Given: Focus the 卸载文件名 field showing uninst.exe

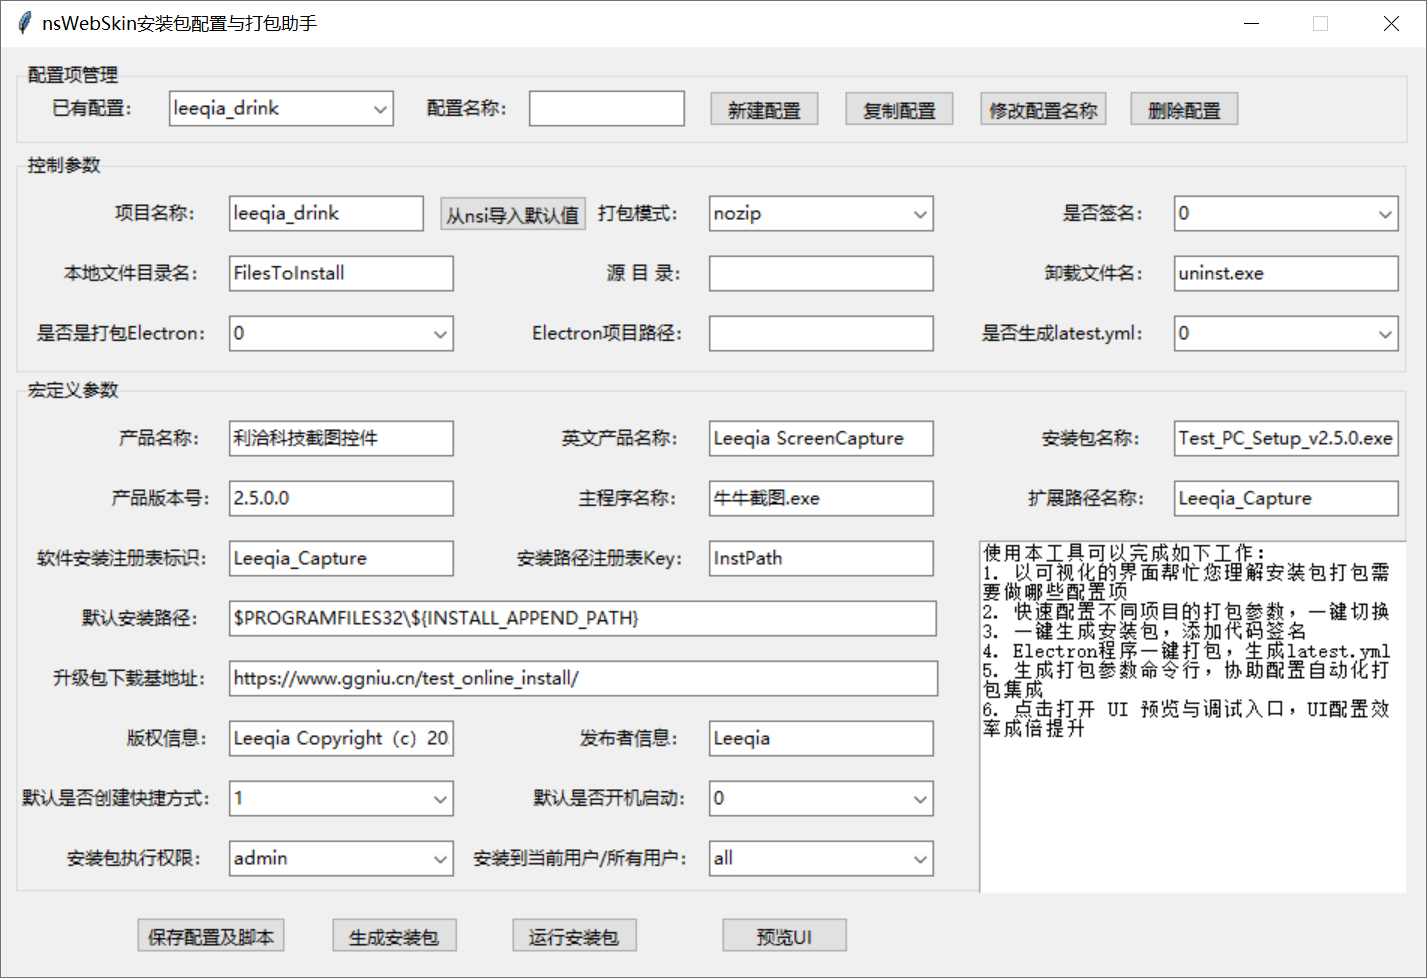Looking at the screenshot, I should tap(1286, 274).
